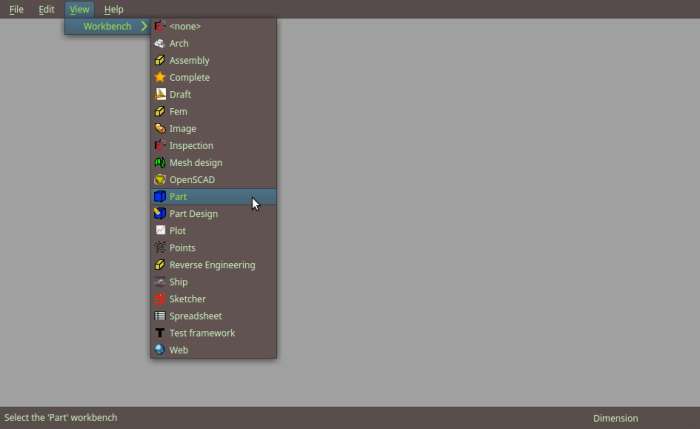
Task: Click the Part Design icon
Action: click(160, 213)
